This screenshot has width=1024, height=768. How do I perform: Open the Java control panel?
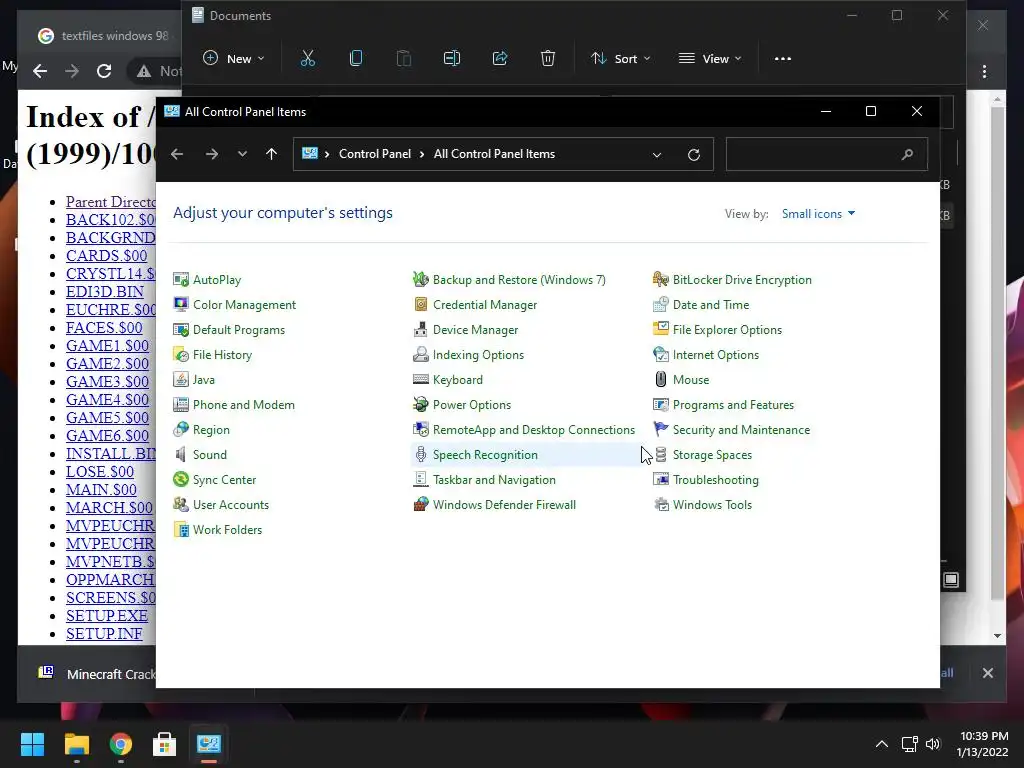click(x=194, y=380)
